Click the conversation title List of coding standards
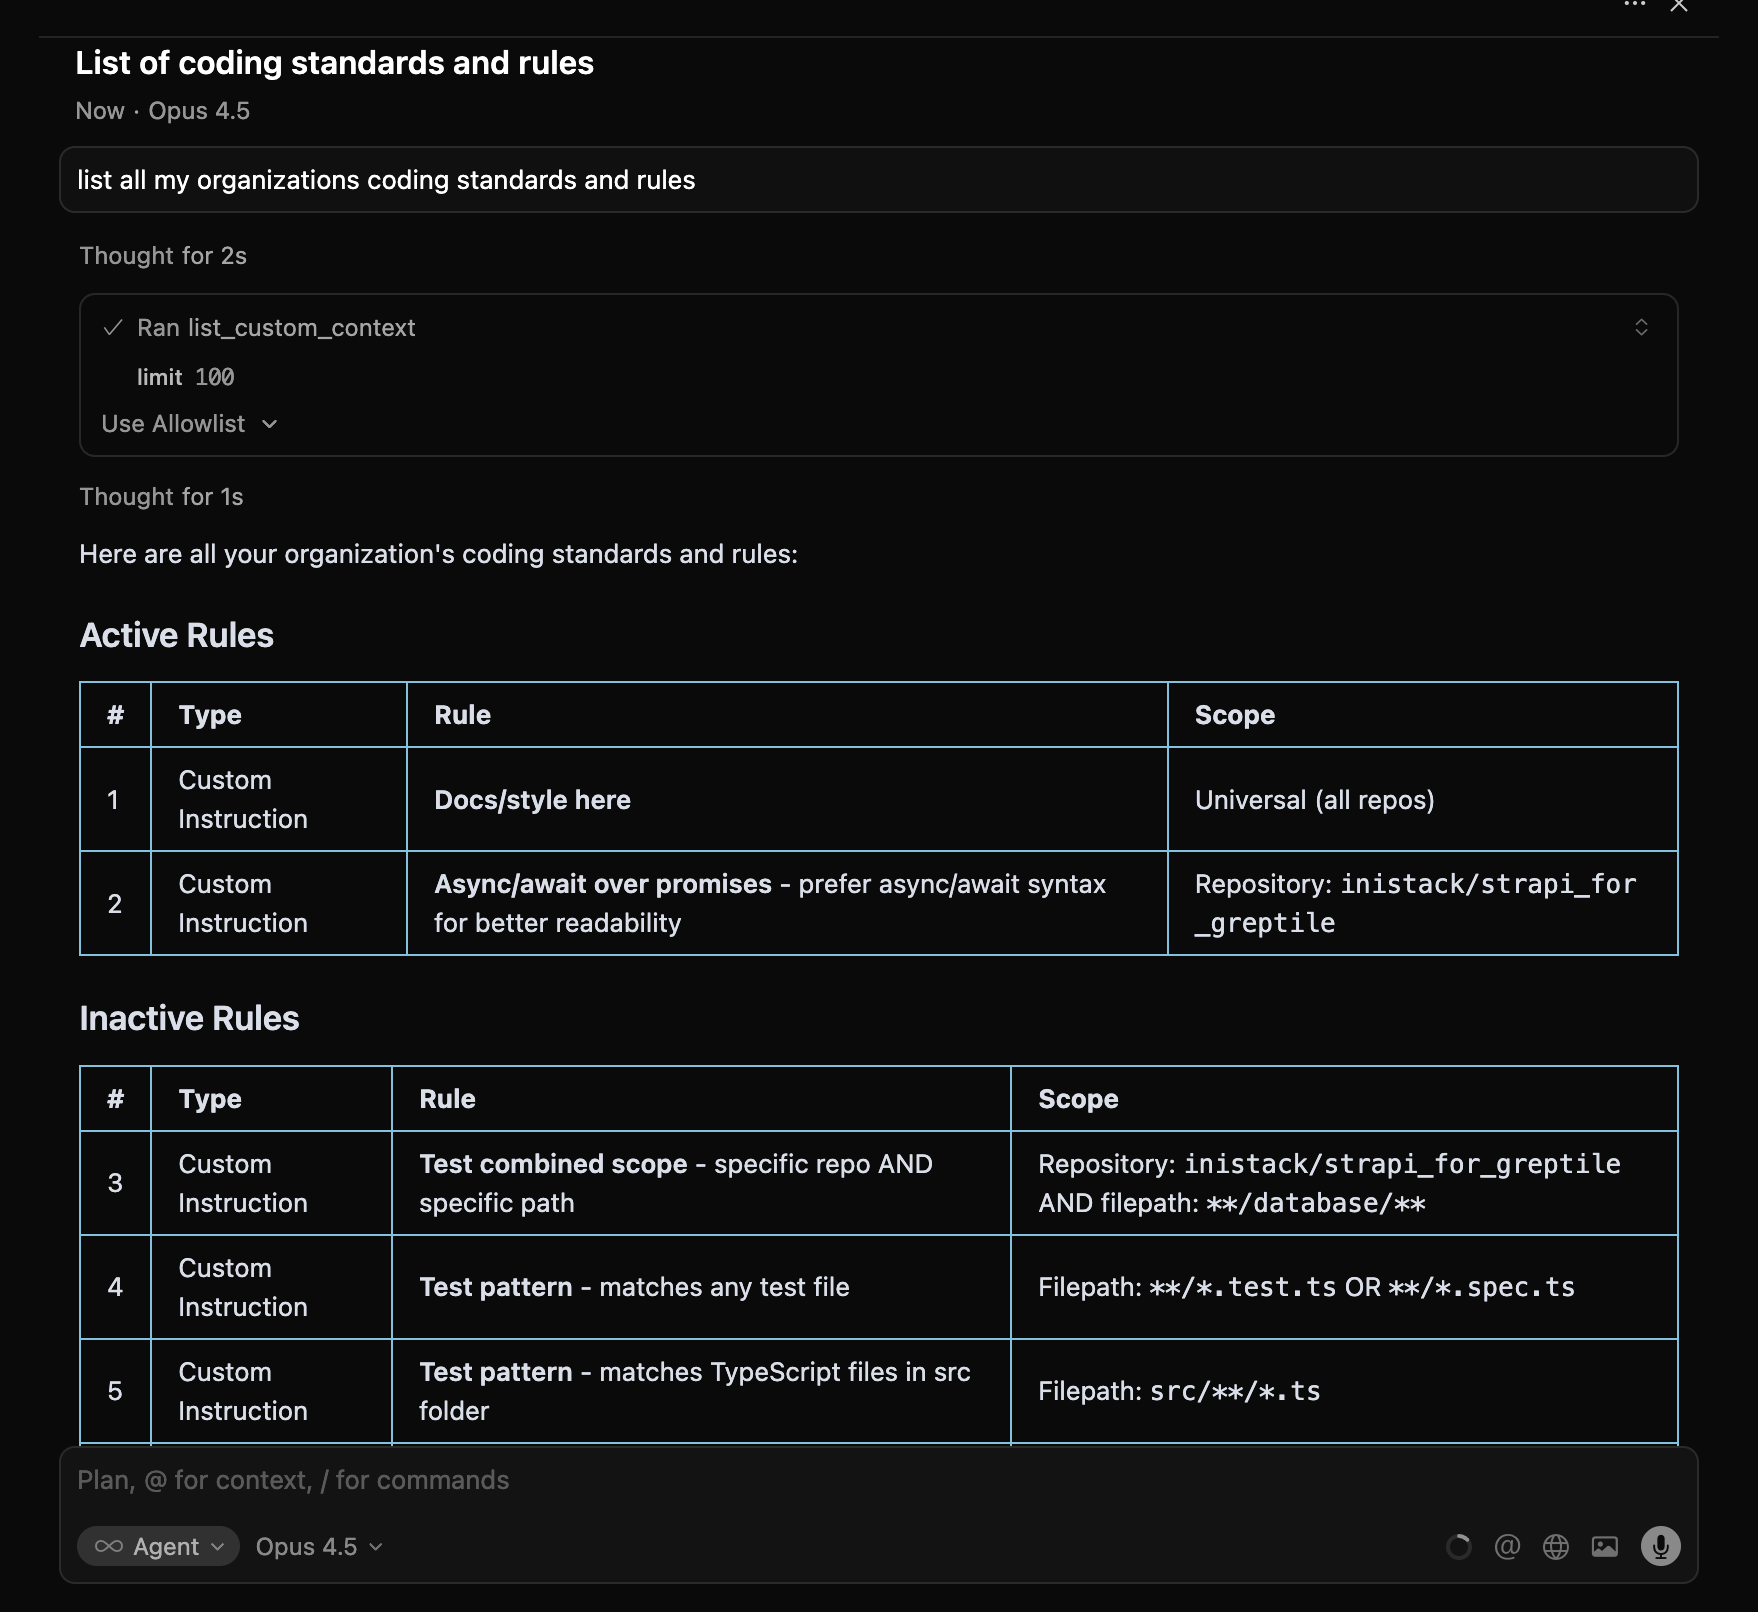 point(335,62)
